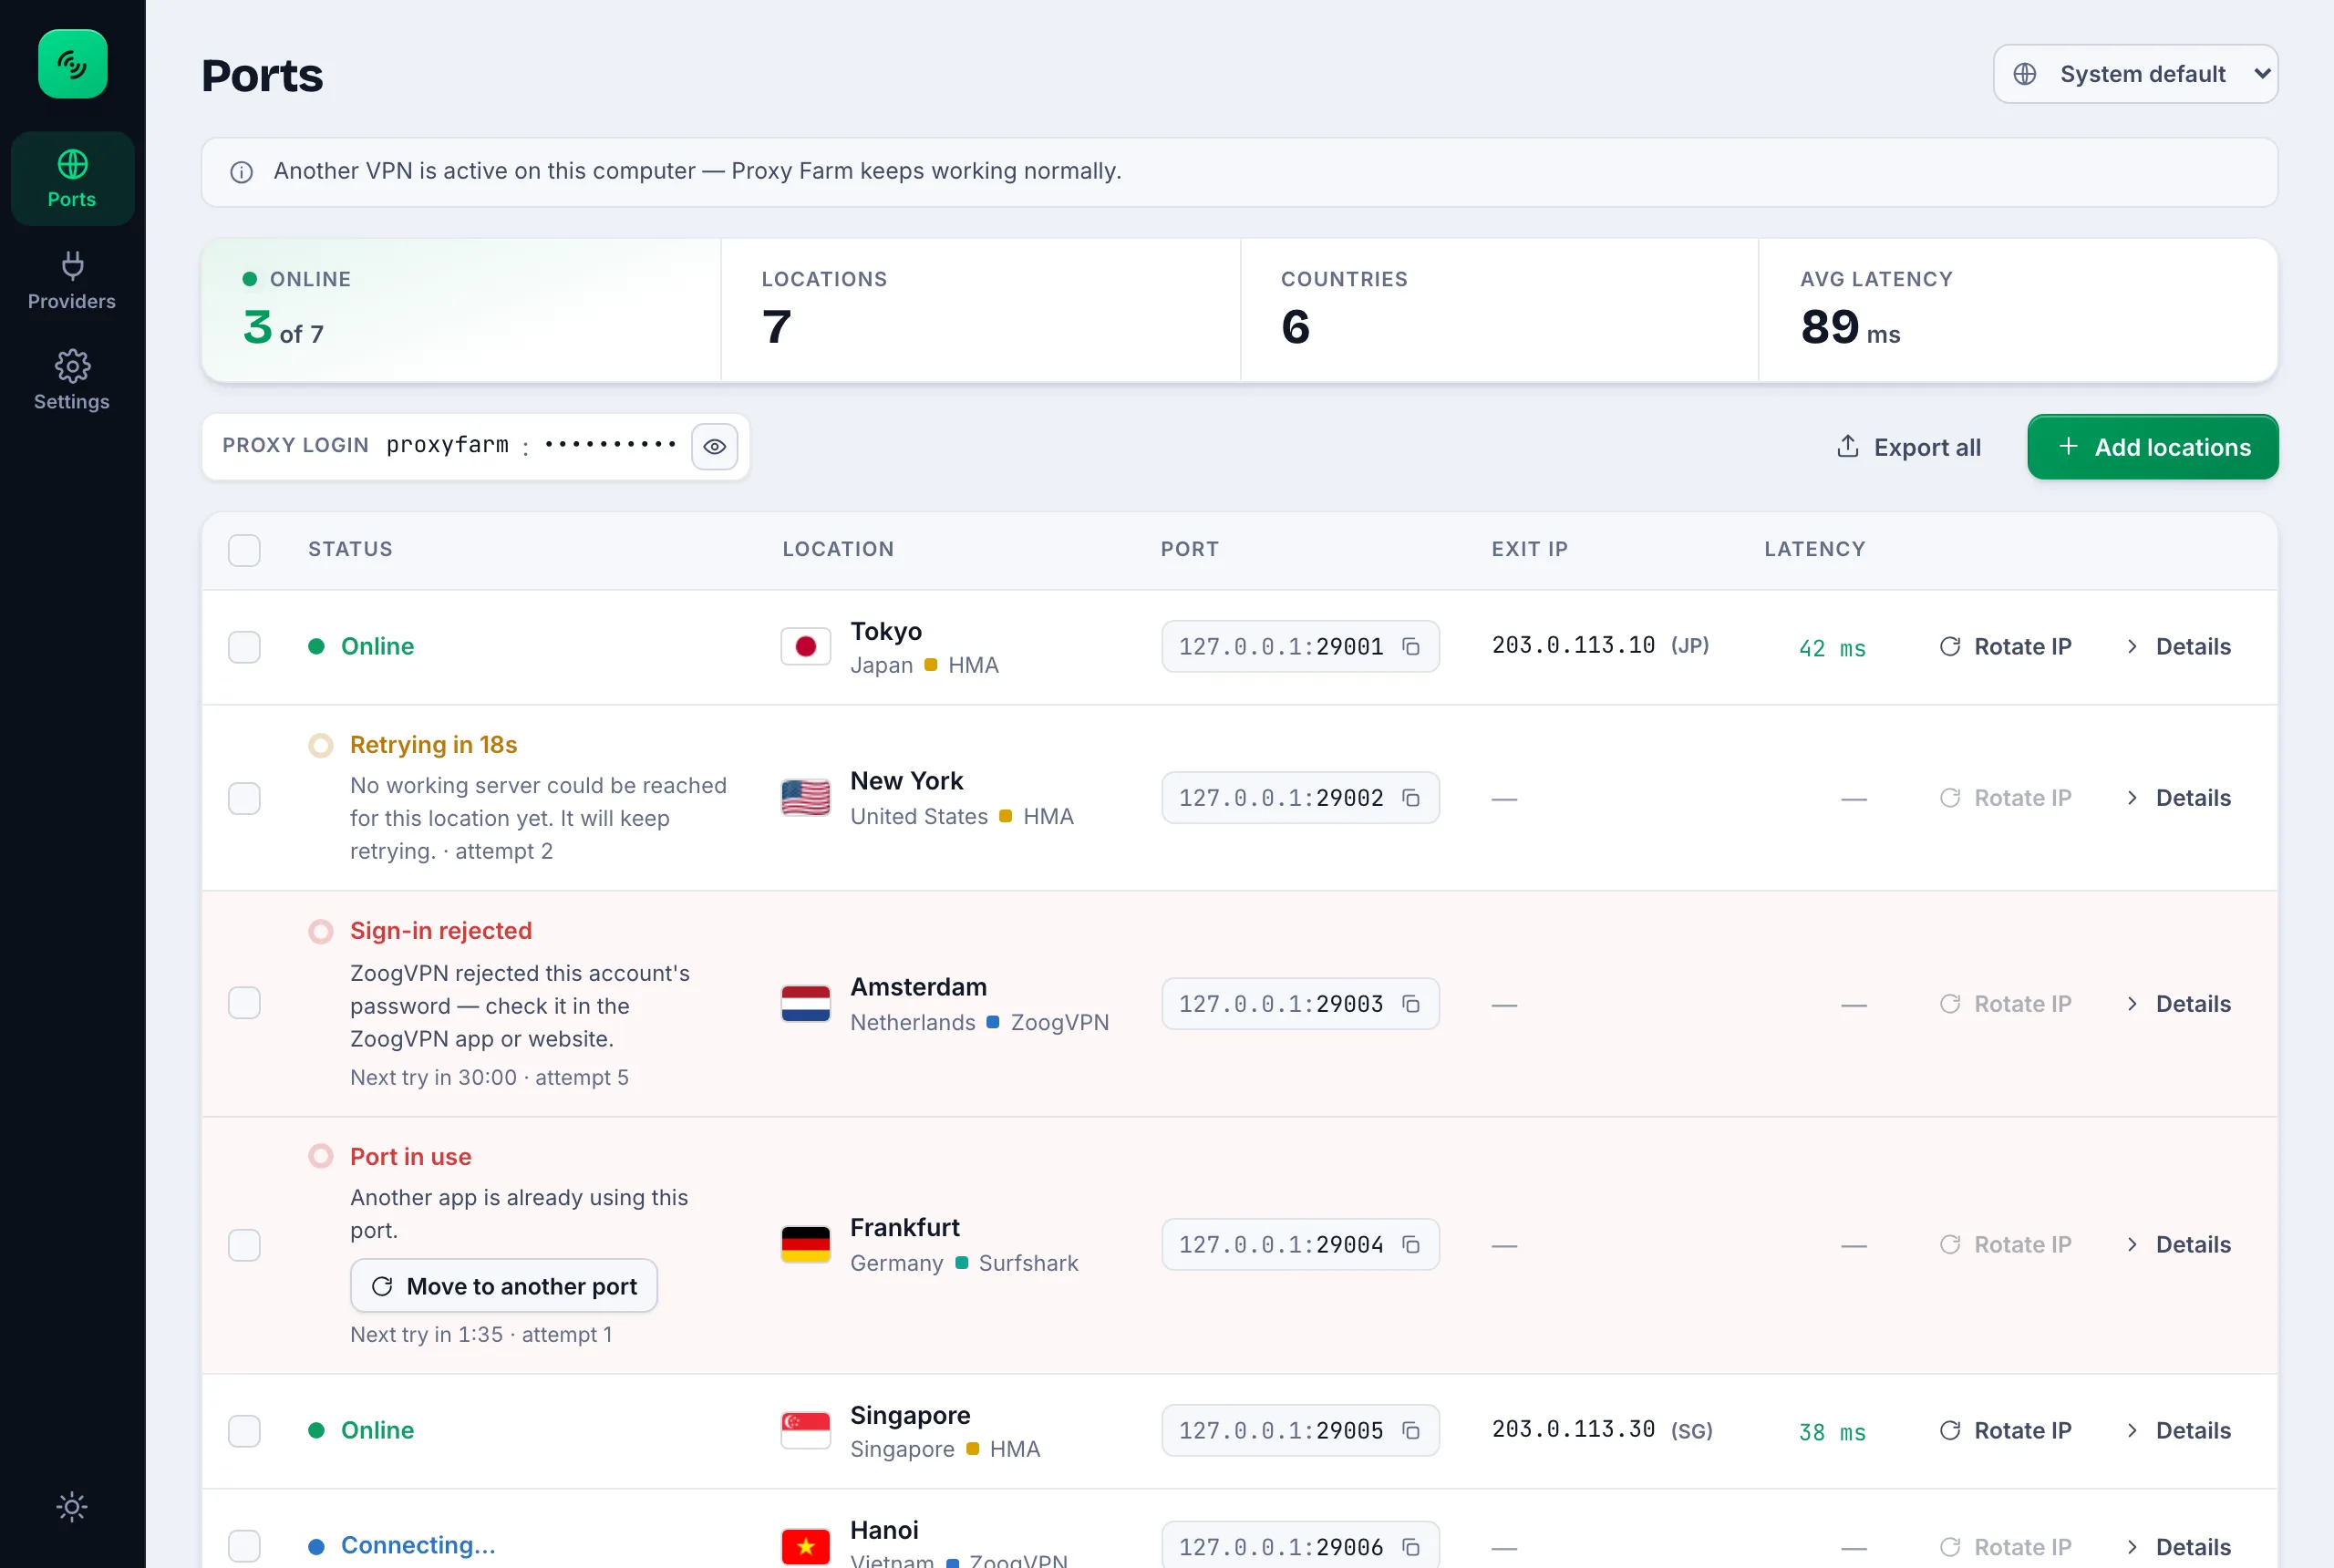Click the Tokyo exit IP 203.0.113.10
The height and width of the screenshot is (1568, 2334).
tap(1573, 646)
